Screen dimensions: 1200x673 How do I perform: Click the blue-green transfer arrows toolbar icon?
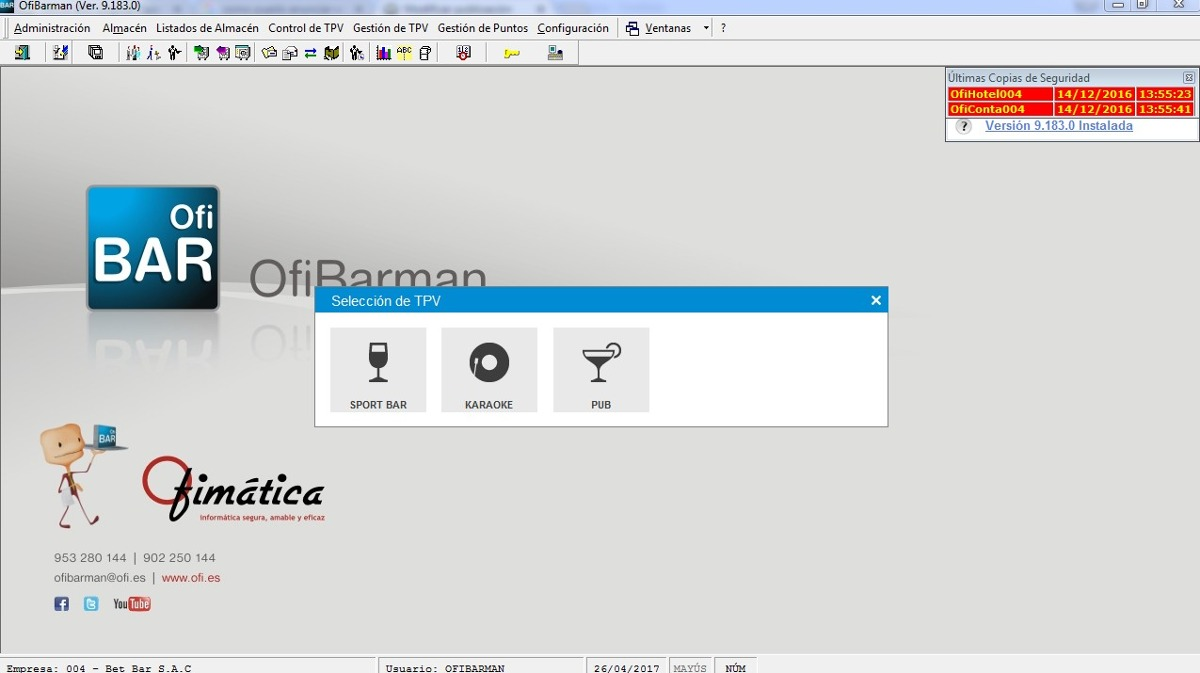(311, 53)
